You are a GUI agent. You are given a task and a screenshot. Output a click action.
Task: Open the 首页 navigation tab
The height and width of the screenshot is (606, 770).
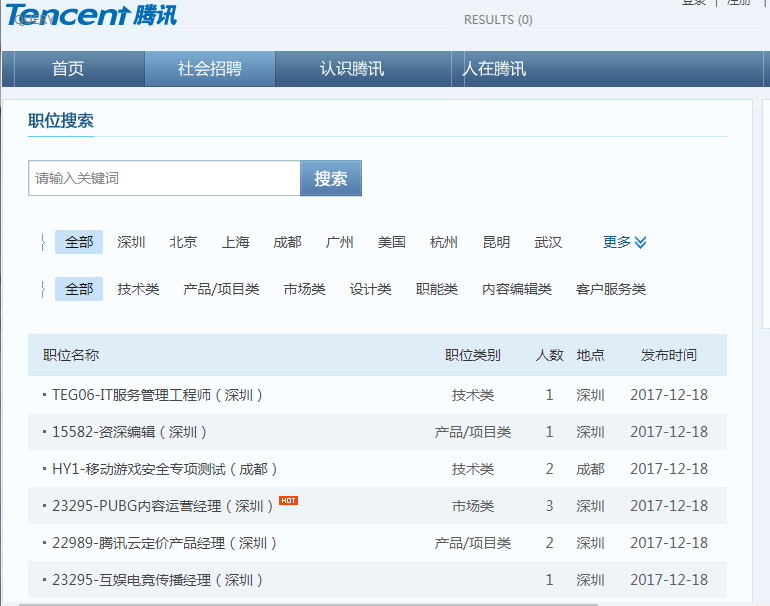[x=68, y=68]
